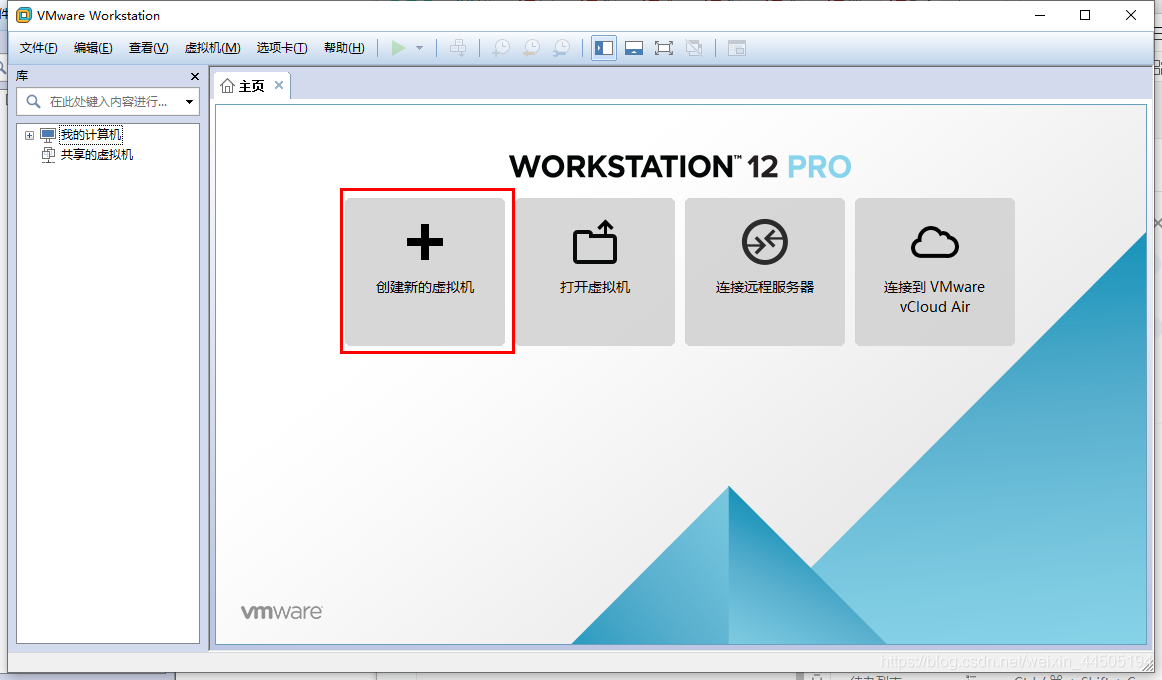Click the library search magnifier icon
1162x680 pixels.
33,101
